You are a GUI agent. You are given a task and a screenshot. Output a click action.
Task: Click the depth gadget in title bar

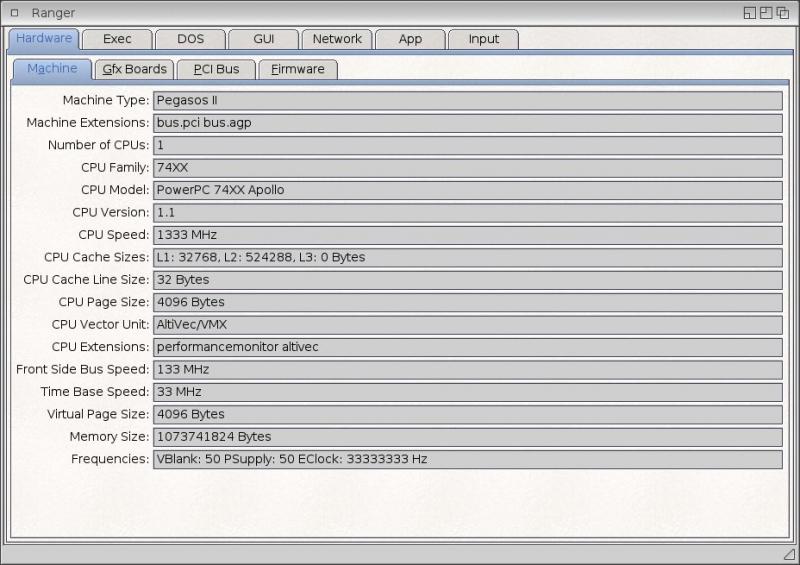783,13
